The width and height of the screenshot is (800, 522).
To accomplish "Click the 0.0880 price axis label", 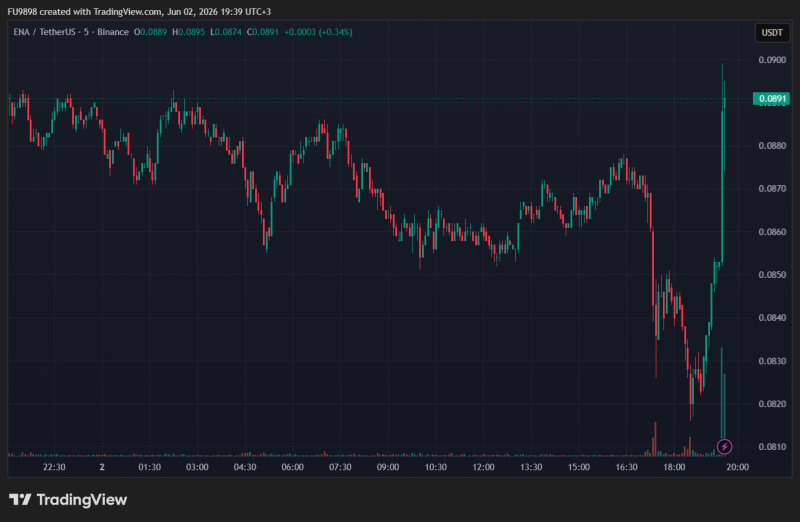I will (772, 146).
